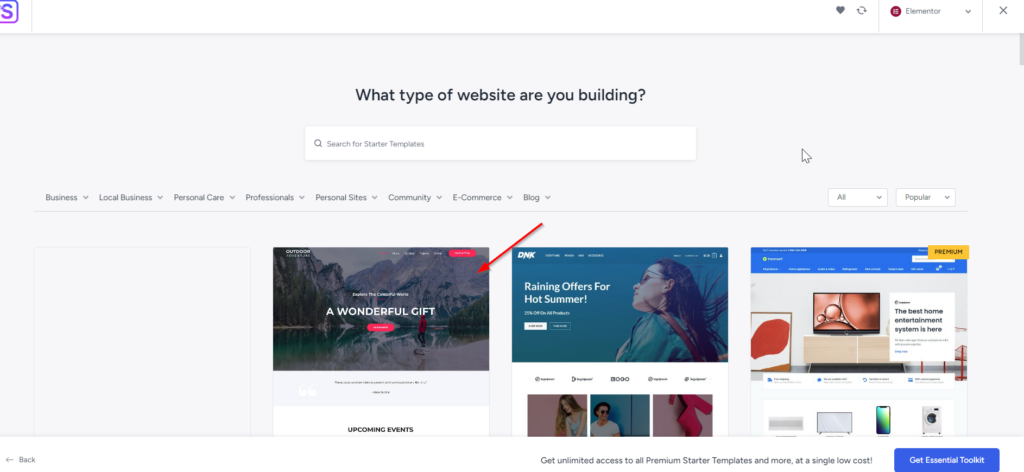The height and width of the screenshot is (472, 1024).
Task: Click the Back link at bottom
Action: click(27, 460)
